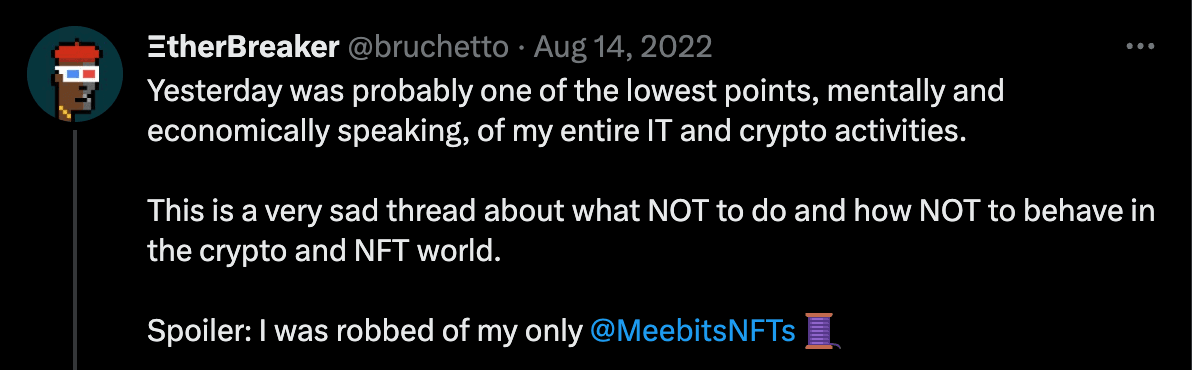Open the Aug 14, 2022 timestamp permalink
This screenshot has width=1192, height=370.
pos(623,48)
